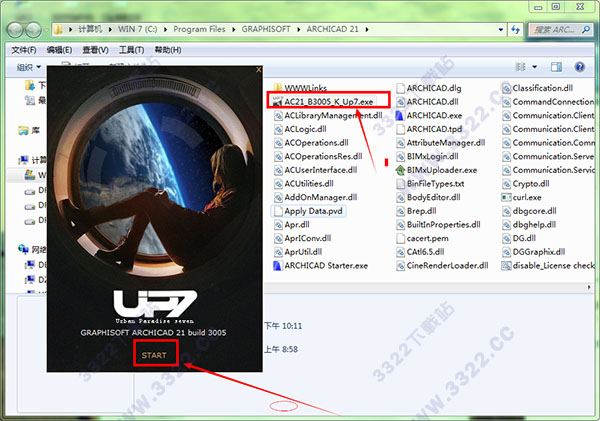Select CineRenderLoader.dll file
This screenshot has height=421, width=600.
coord(443,266)
